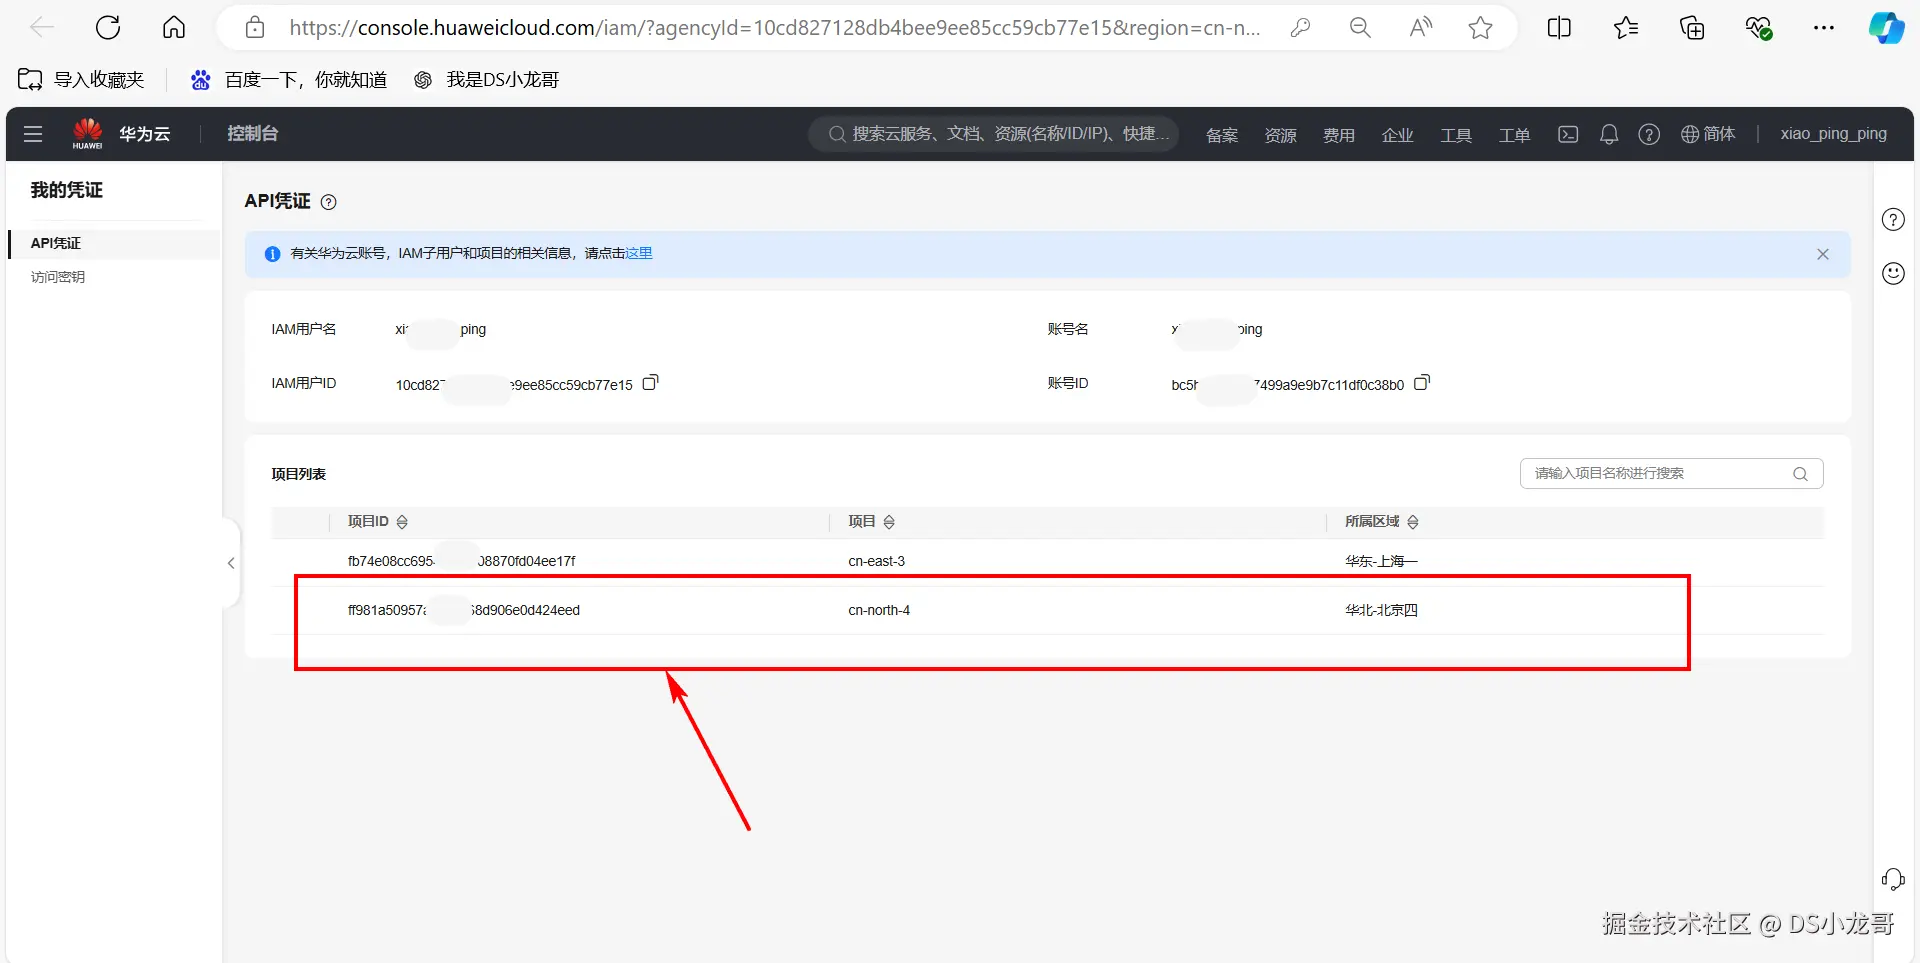Toggle split screen view
Viewport: 1920px width, 963px height.
tap(1559, 28)
